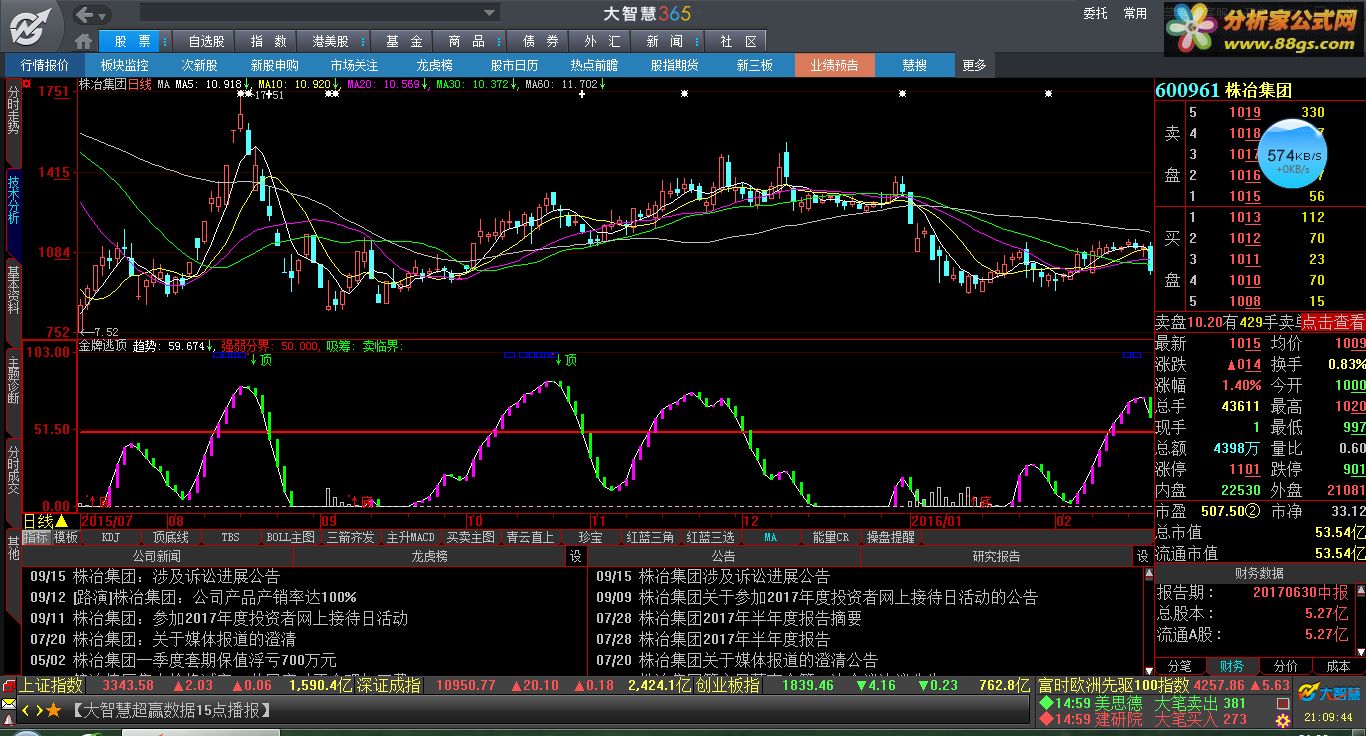Apply the TBS indicator

(x=230, y=537)
